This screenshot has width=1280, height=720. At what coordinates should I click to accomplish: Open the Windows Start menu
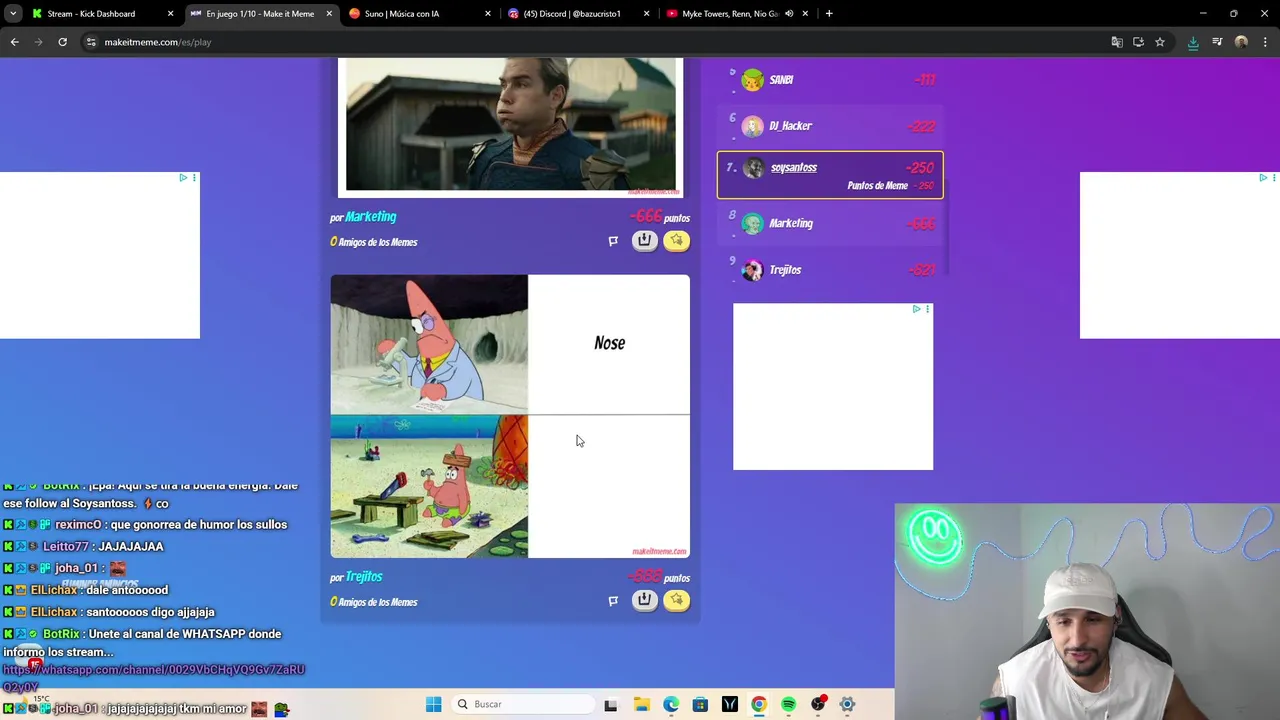point(433,704)
